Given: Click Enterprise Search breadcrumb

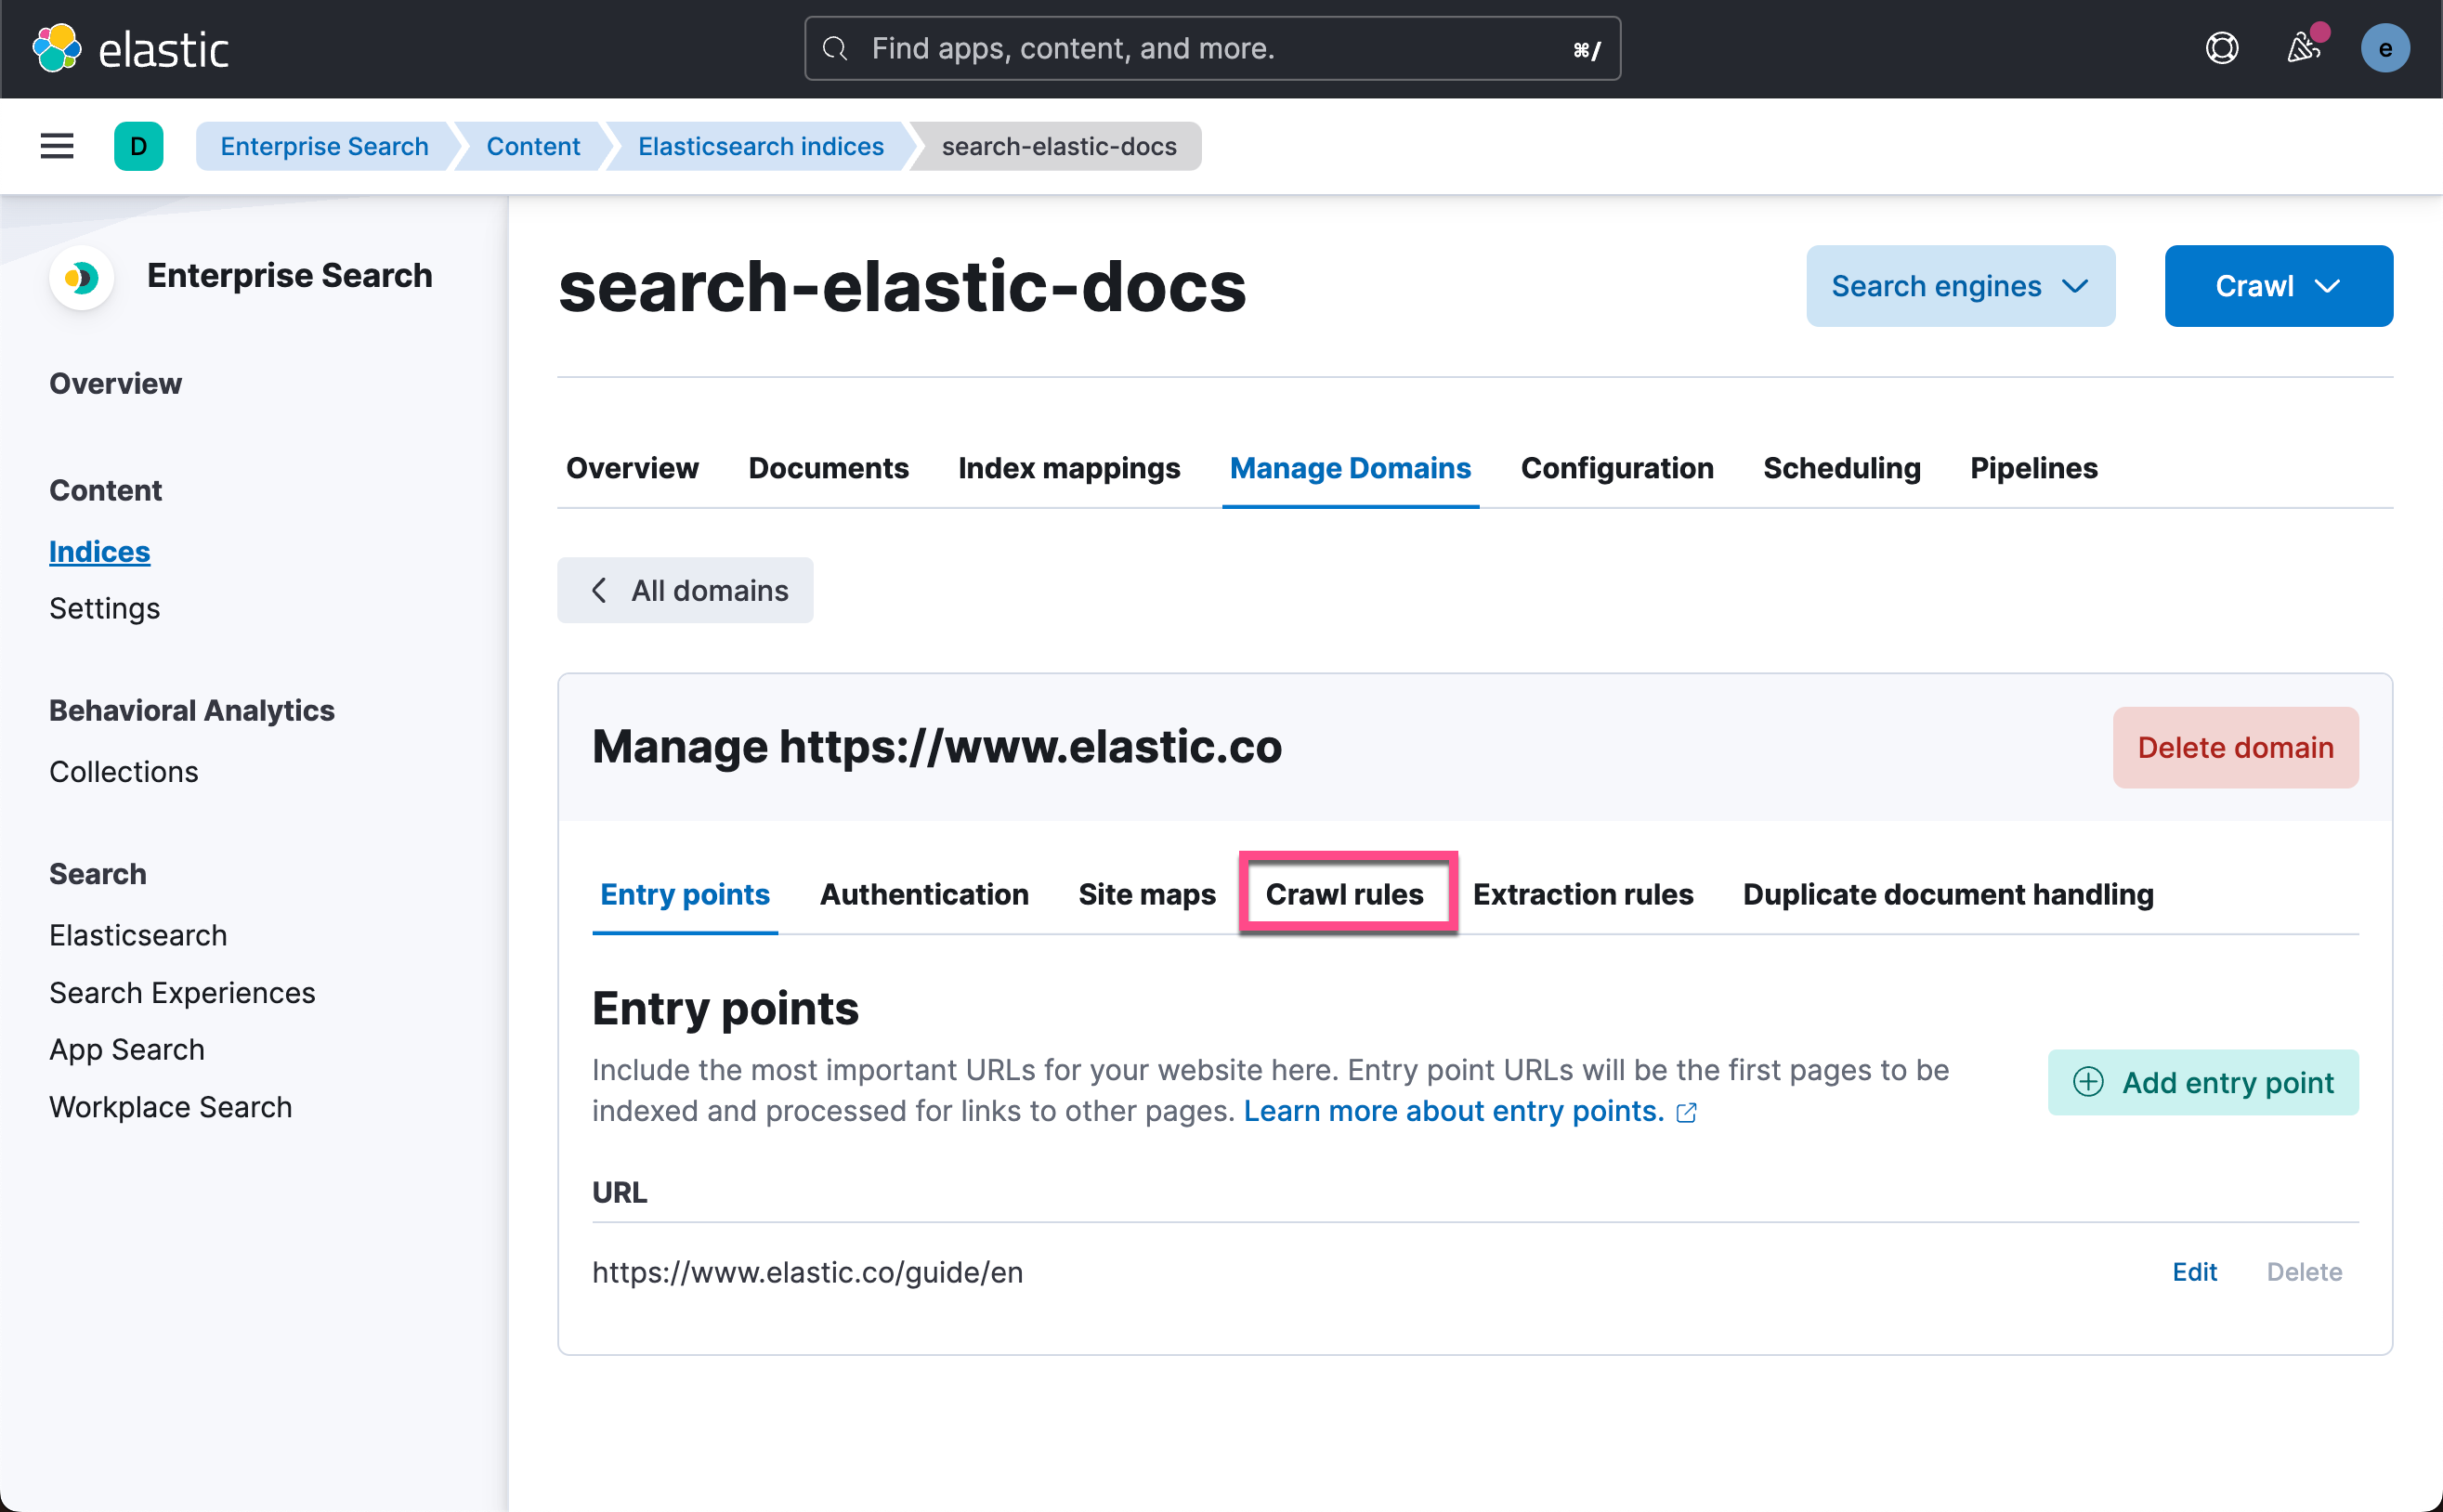Looking at the screenshot, I should pos(324,146).
